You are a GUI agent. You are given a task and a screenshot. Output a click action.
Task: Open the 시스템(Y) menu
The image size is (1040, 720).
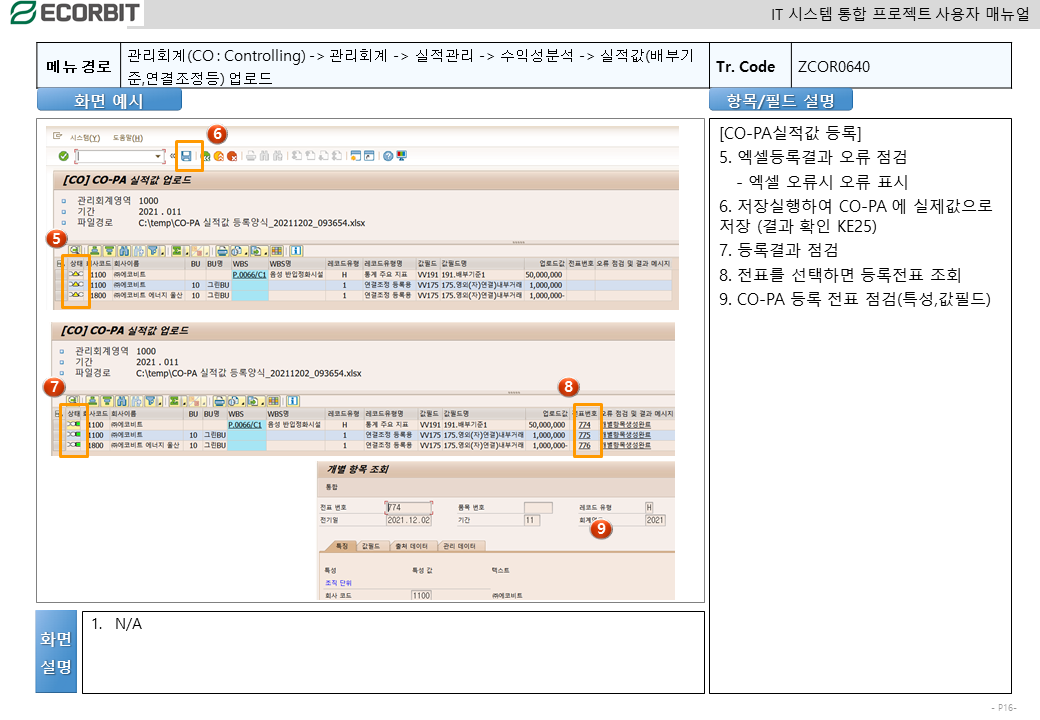(85, 138)
